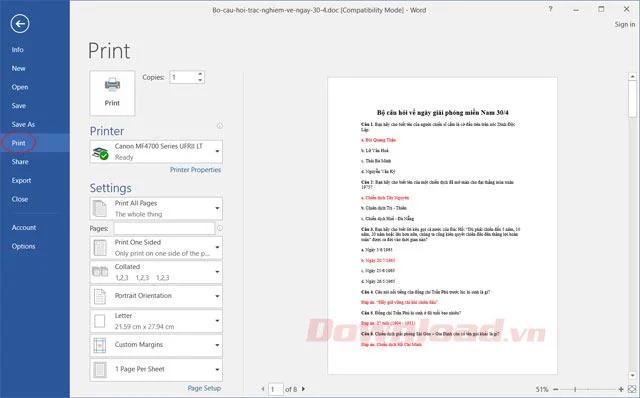Image resolution: width=640 pixels, height=398 pixels.
Task: Open Printer Properties link
Action: (195, 170)
